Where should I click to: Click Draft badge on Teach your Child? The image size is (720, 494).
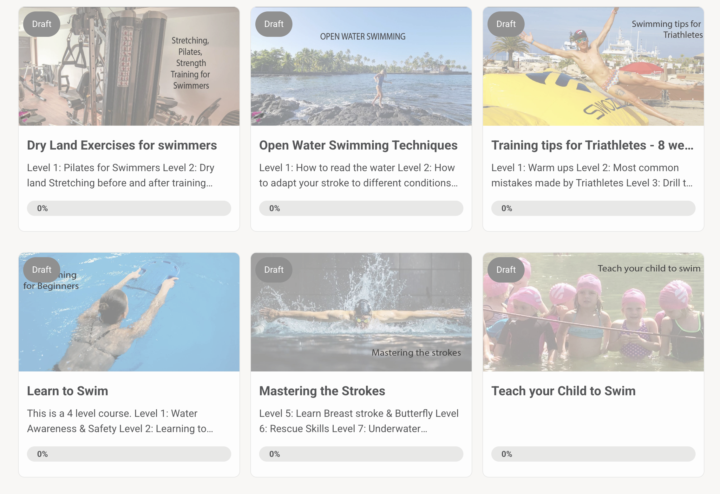506,269
